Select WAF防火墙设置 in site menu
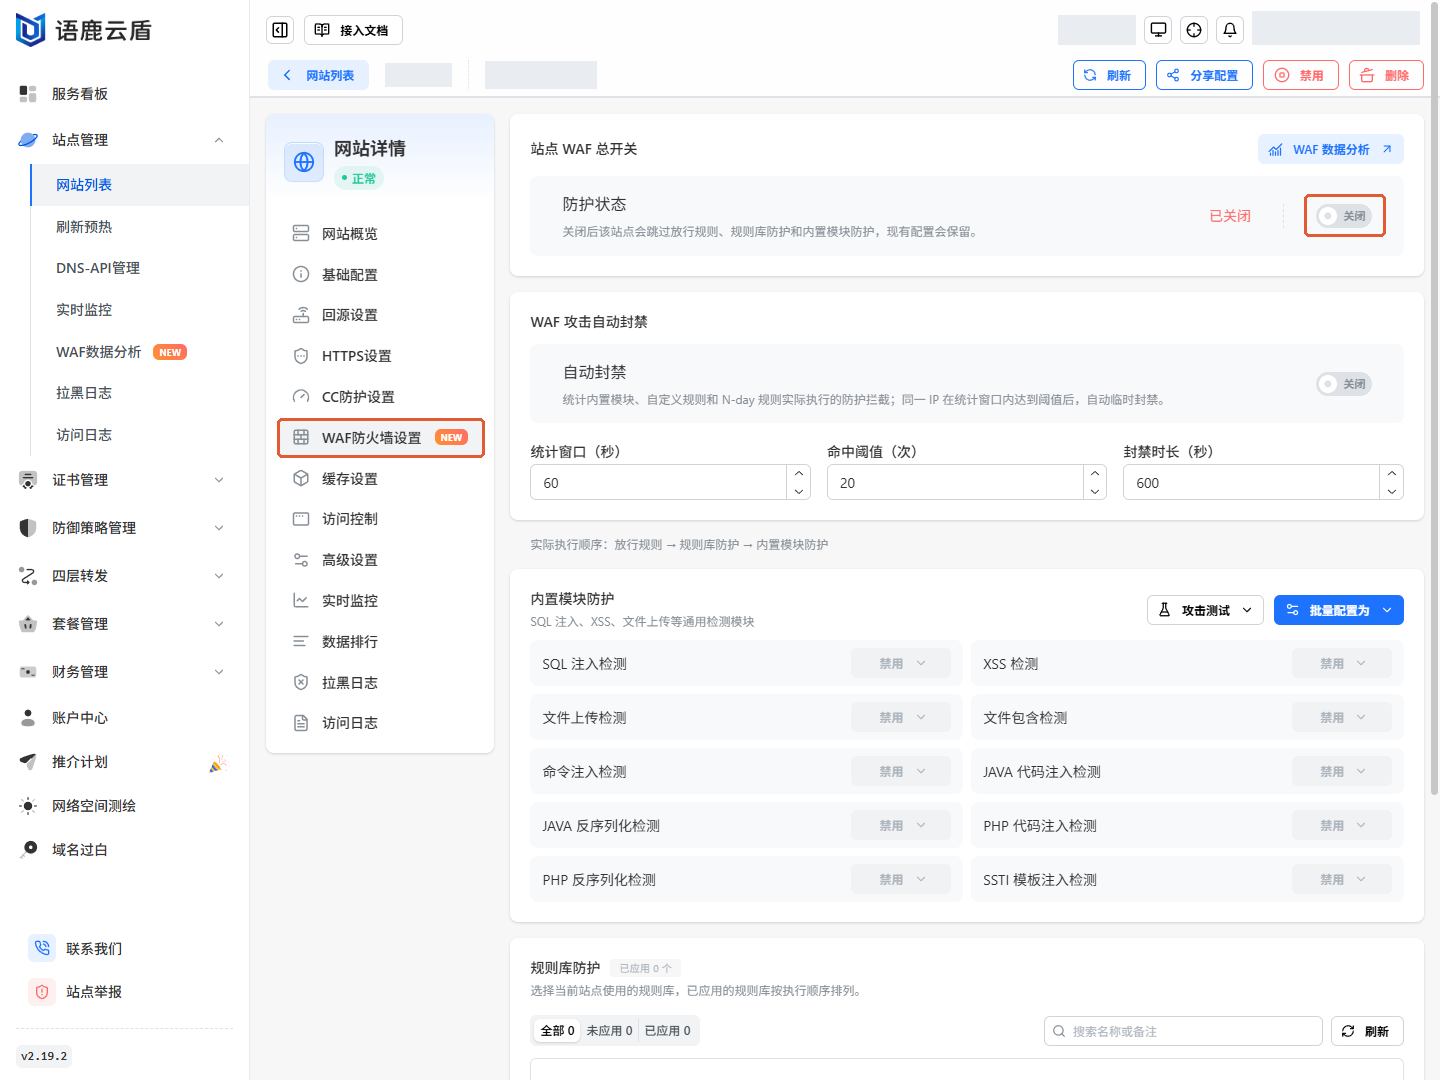This screenshot has width=1440, height=1080. [x=381, y=438]
